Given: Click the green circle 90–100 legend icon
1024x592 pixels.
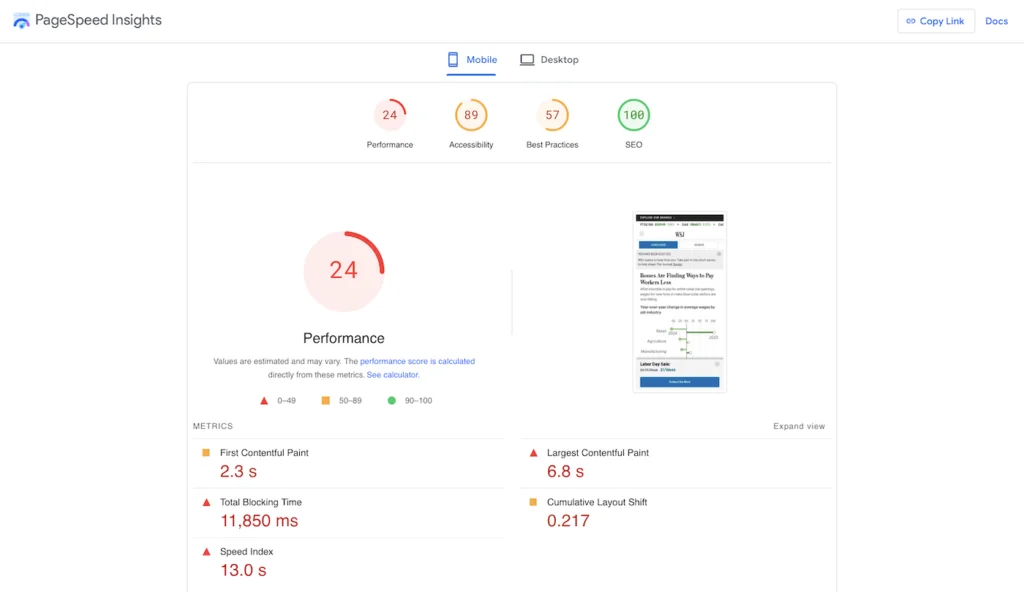Looking at the screenshot, I should coord(391,401).
